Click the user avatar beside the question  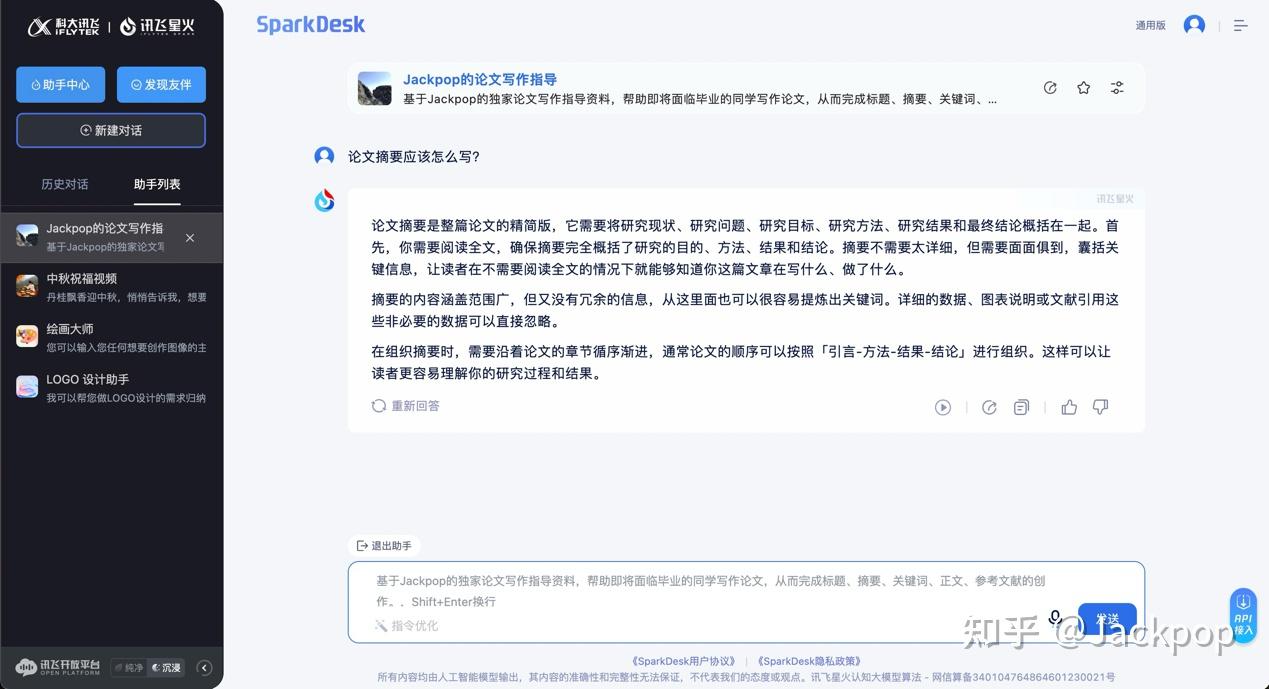pos(324,156)
